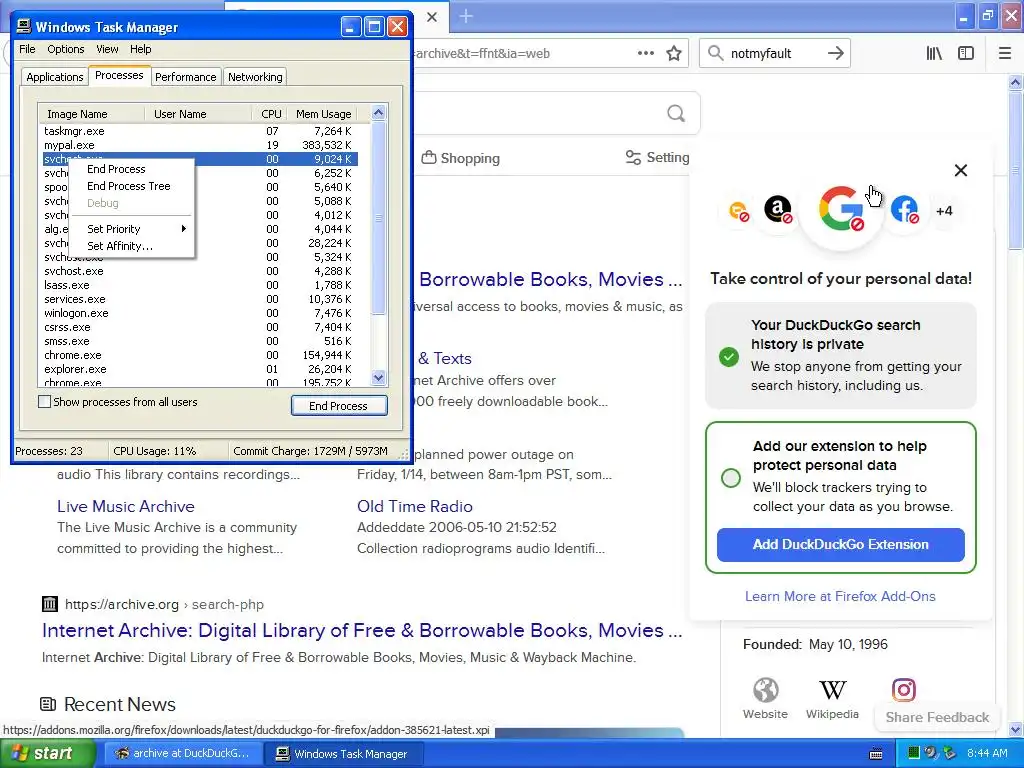Open the Old Time Radio link

415,507
